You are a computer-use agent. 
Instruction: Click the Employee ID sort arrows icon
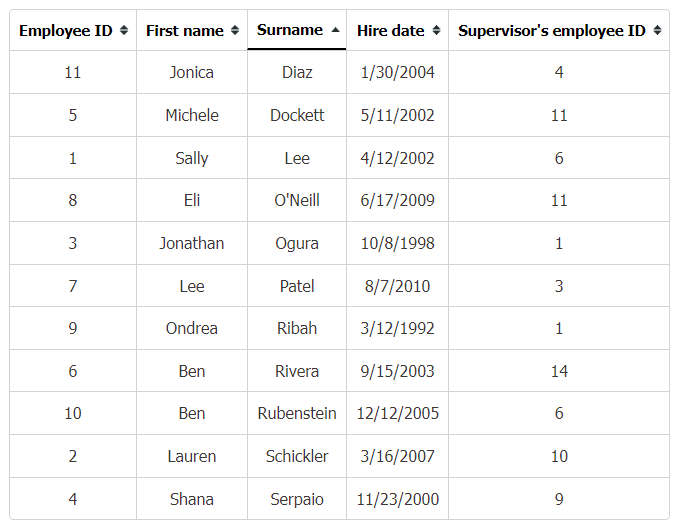click(x=124, y=30)
